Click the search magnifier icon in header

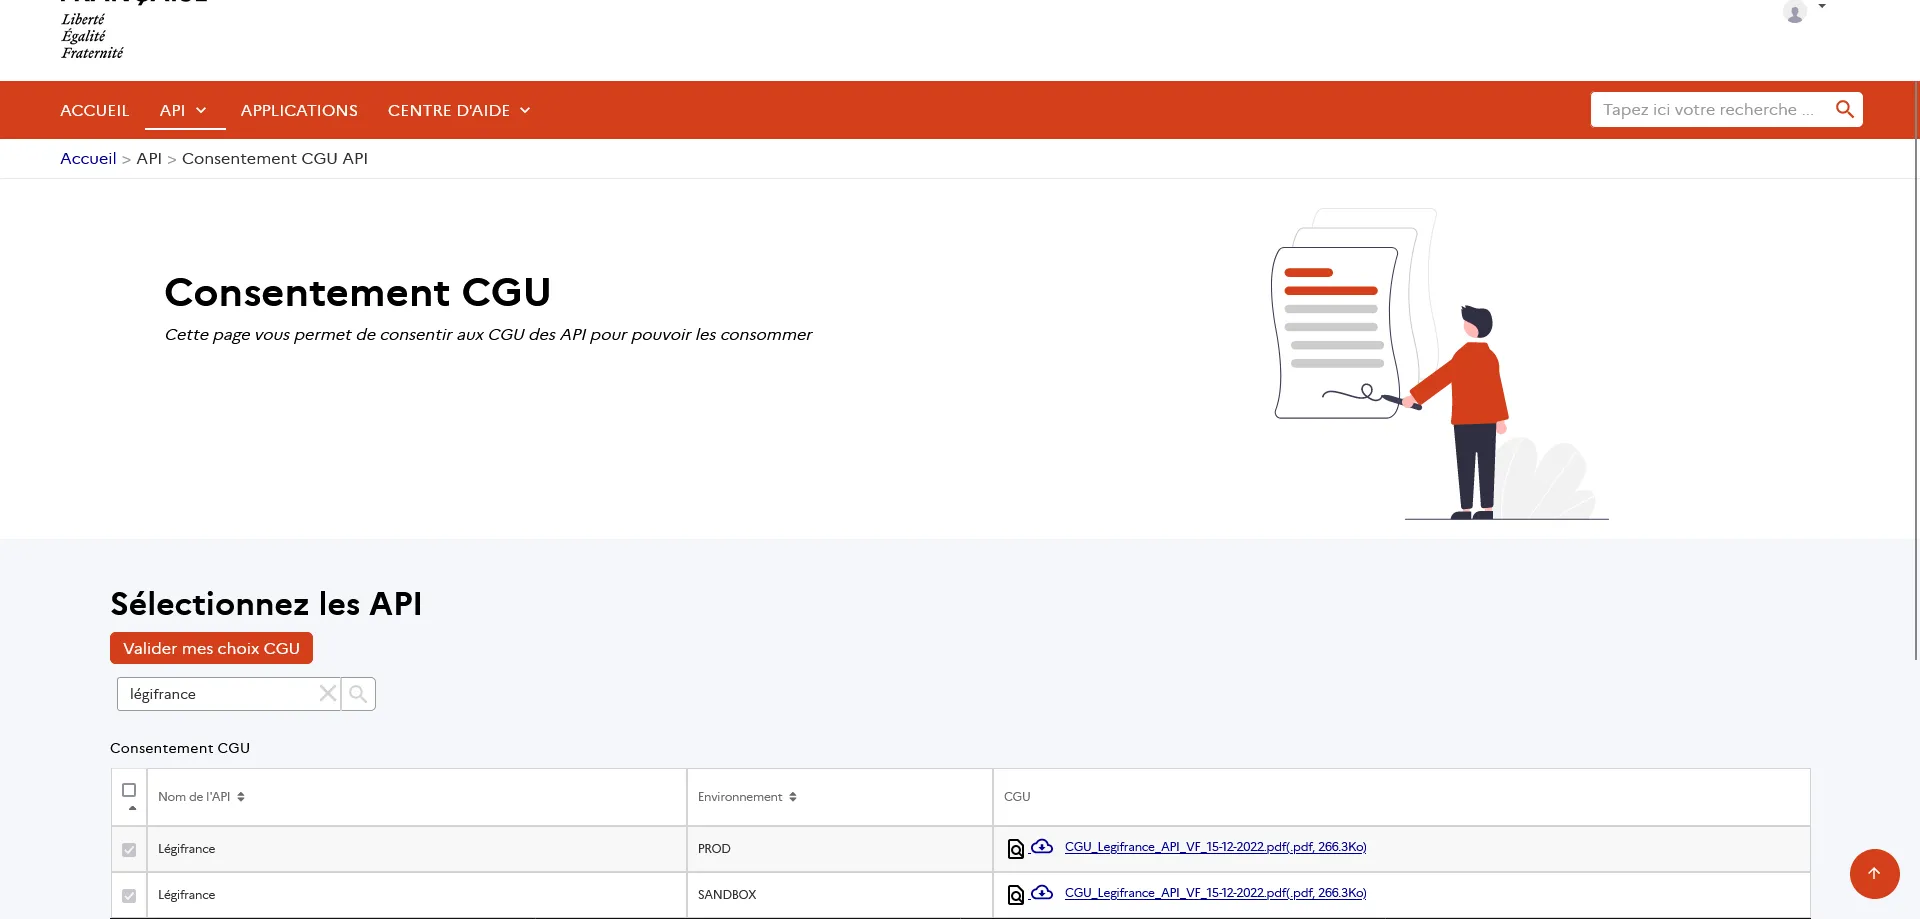coord(1844,110)
